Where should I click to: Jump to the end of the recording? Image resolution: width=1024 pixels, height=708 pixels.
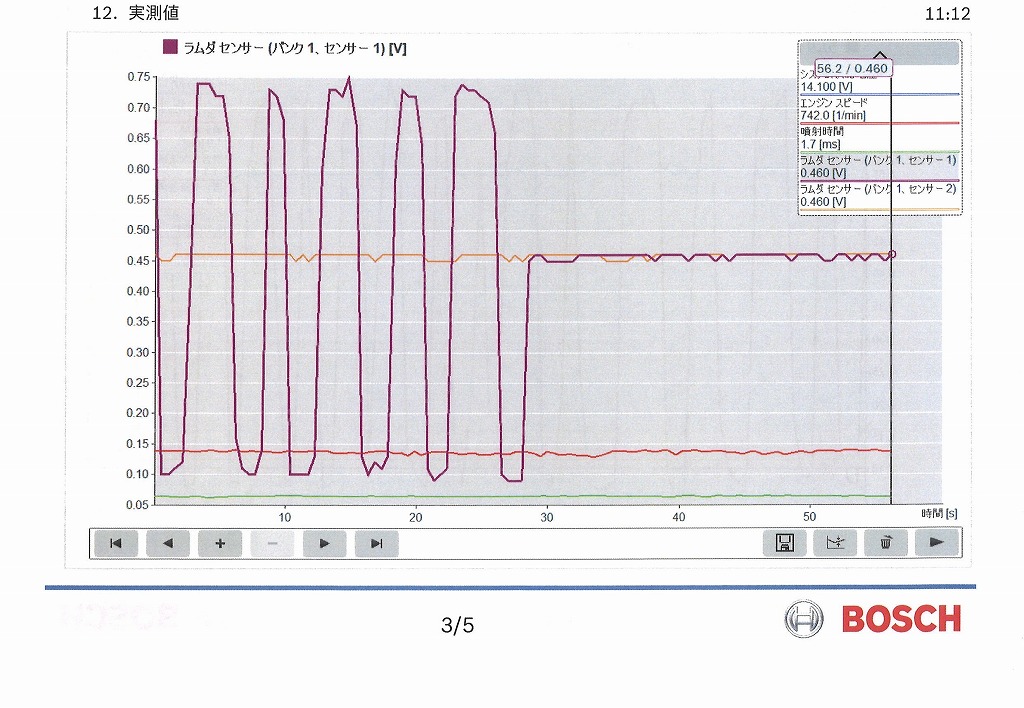tap(377, 544)
